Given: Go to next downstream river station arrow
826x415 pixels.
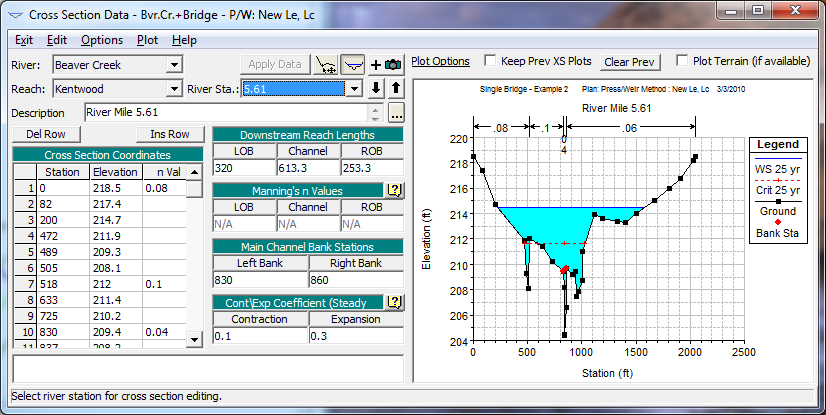Looking at the screenshot, I should click(377, 89).
